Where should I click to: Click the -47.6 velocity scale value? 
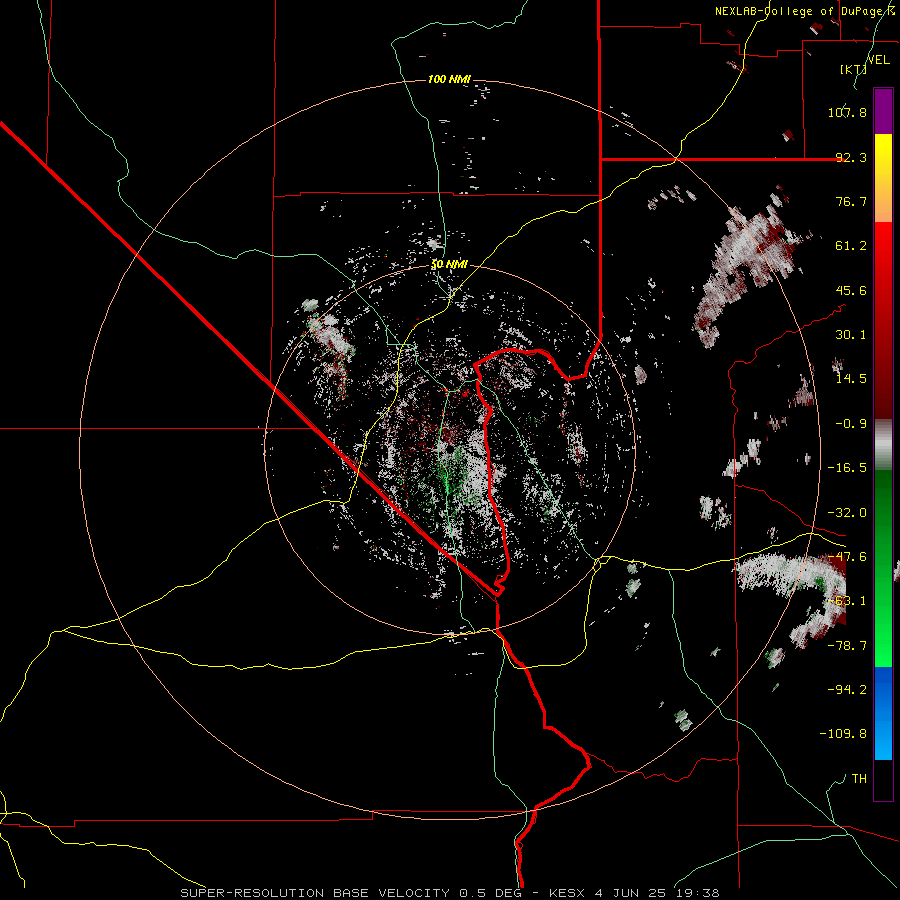847,557
